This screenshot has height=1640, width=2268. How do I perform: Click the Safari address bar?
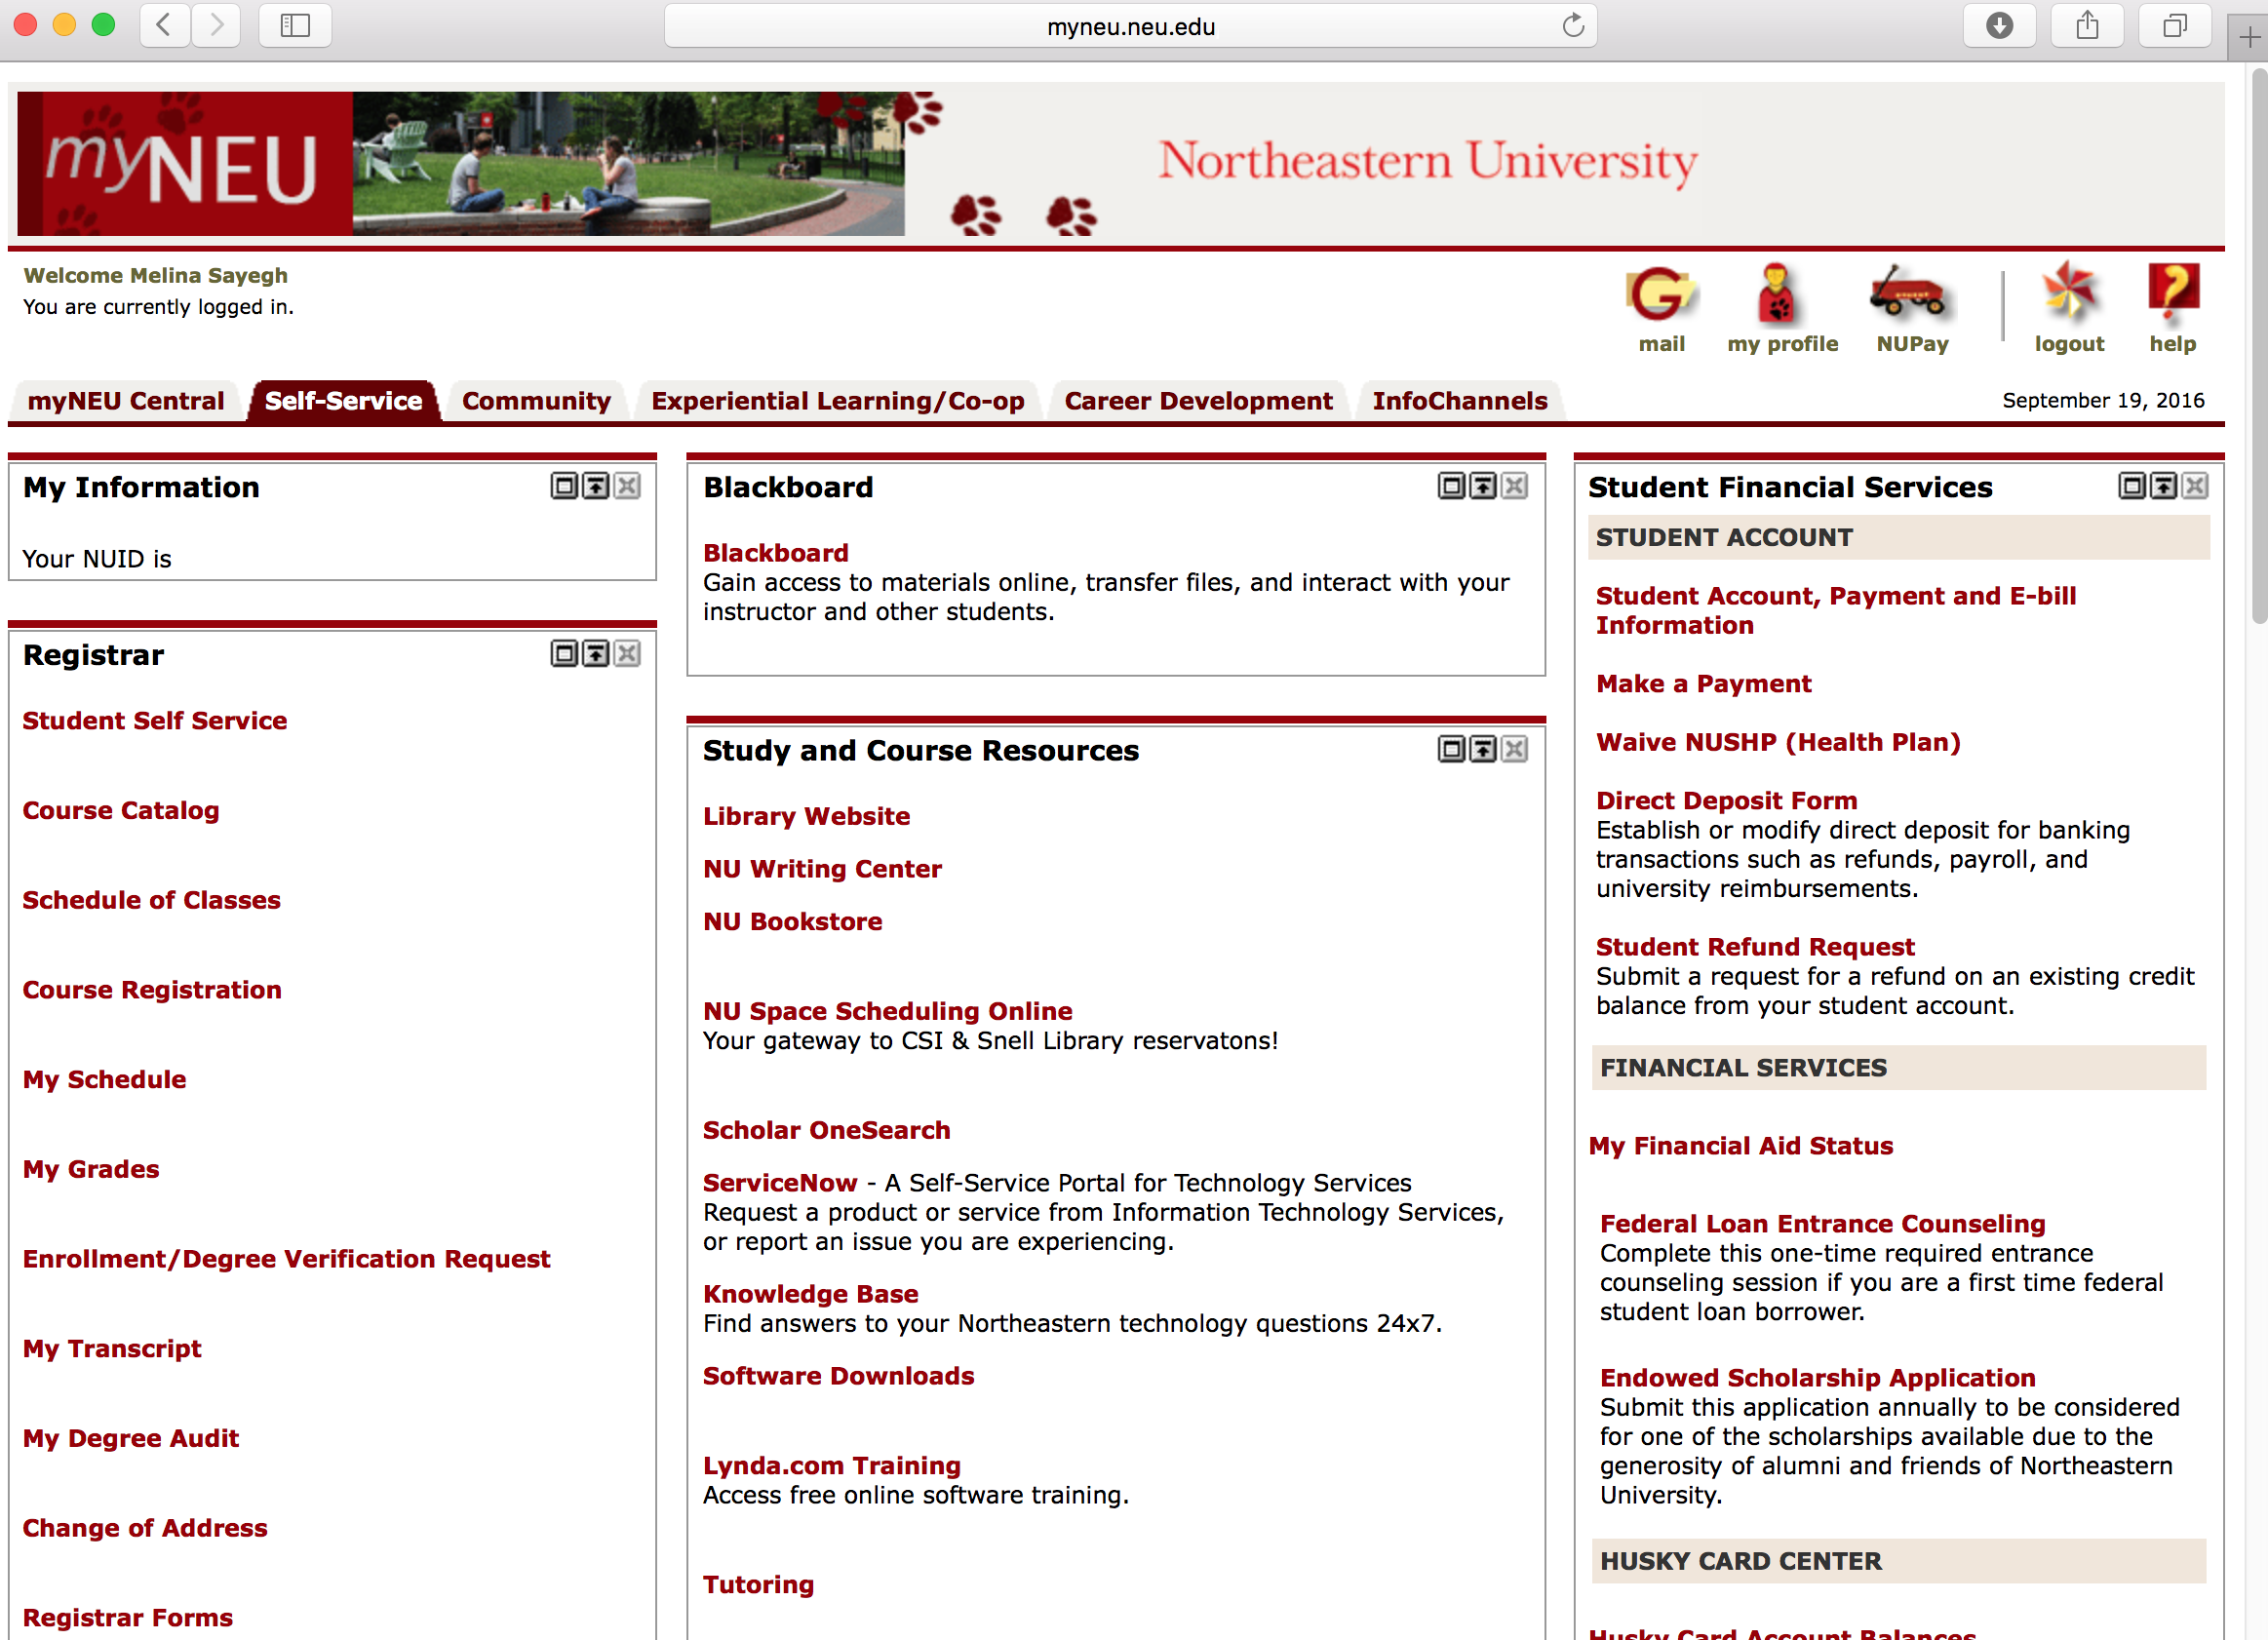1130,26
